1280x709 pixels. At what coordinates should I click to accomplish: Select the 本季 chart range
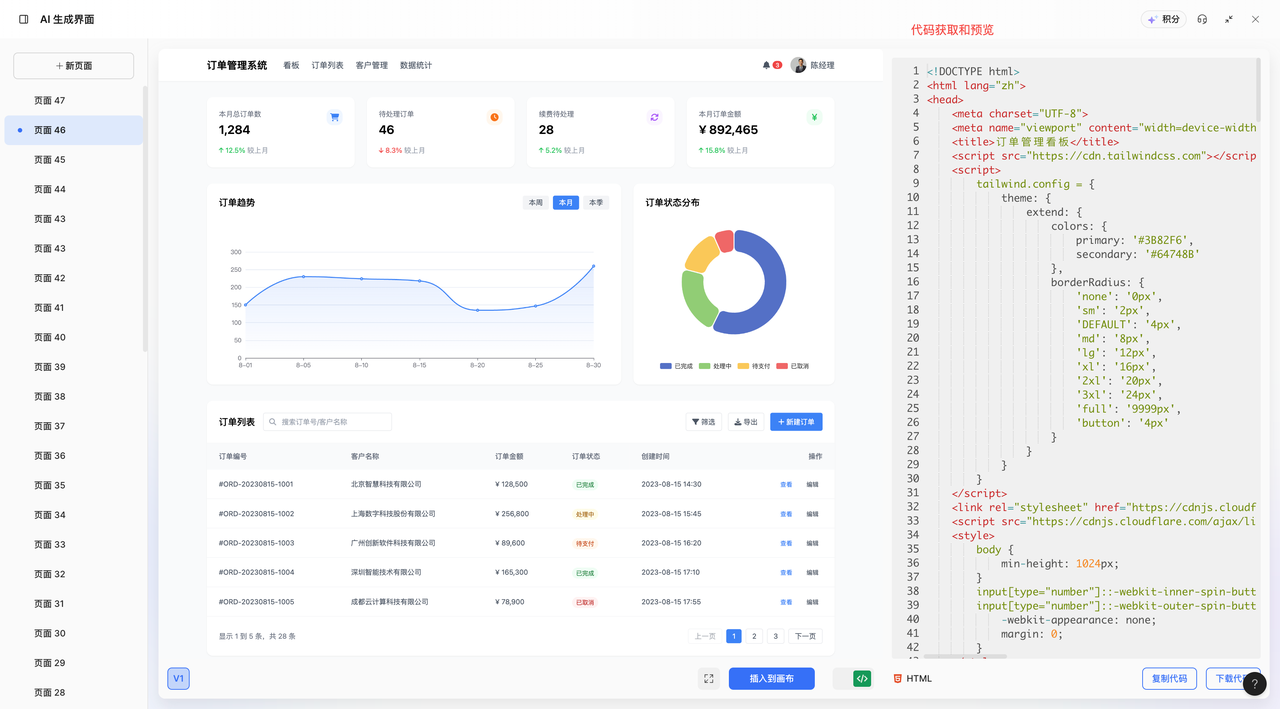pos(596,202)
